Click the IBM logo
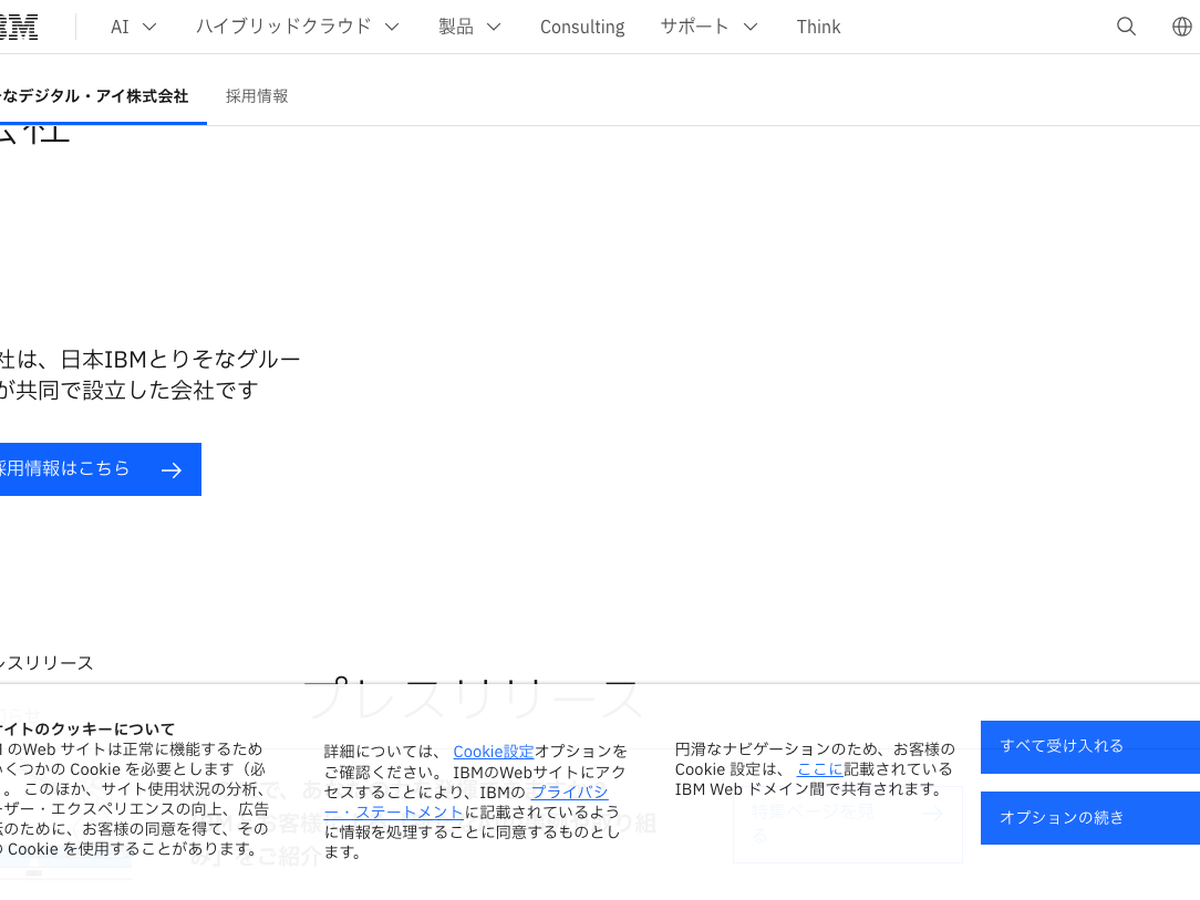The image size is (1200, 900). pyautogui.click(x=18, y=27)
